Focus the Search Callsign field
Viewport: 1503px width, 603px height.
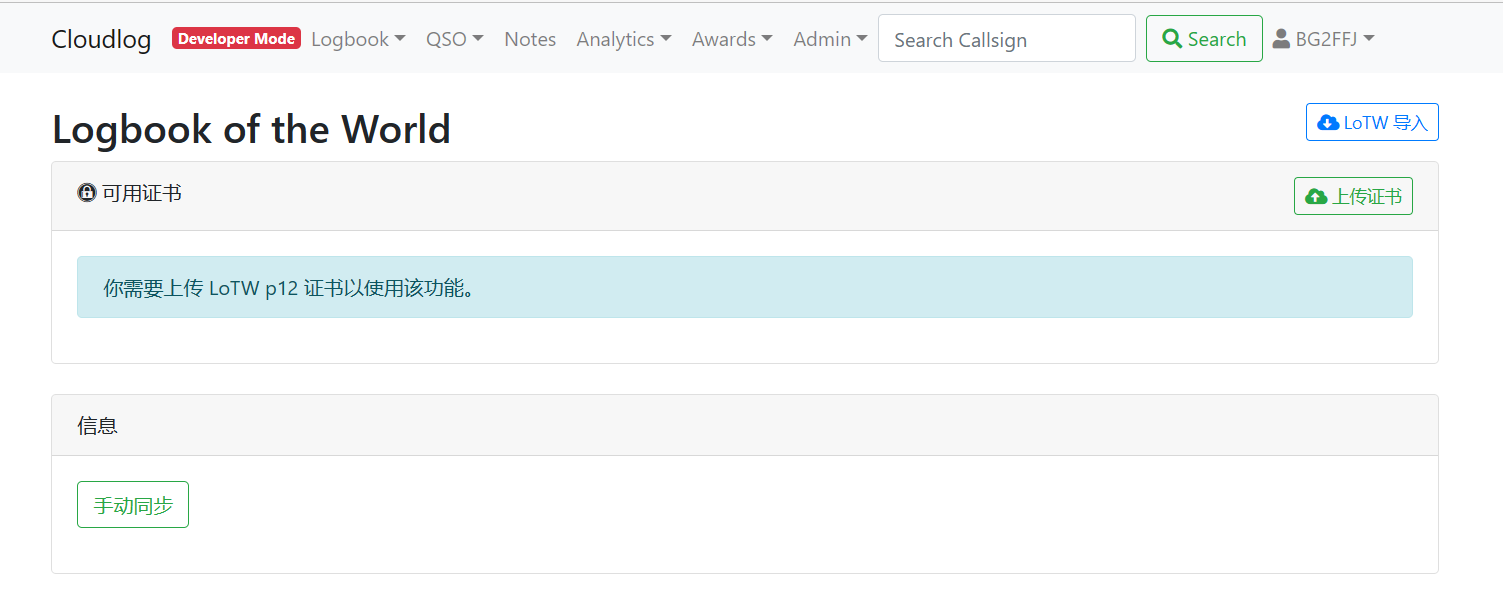(1007, 38)
